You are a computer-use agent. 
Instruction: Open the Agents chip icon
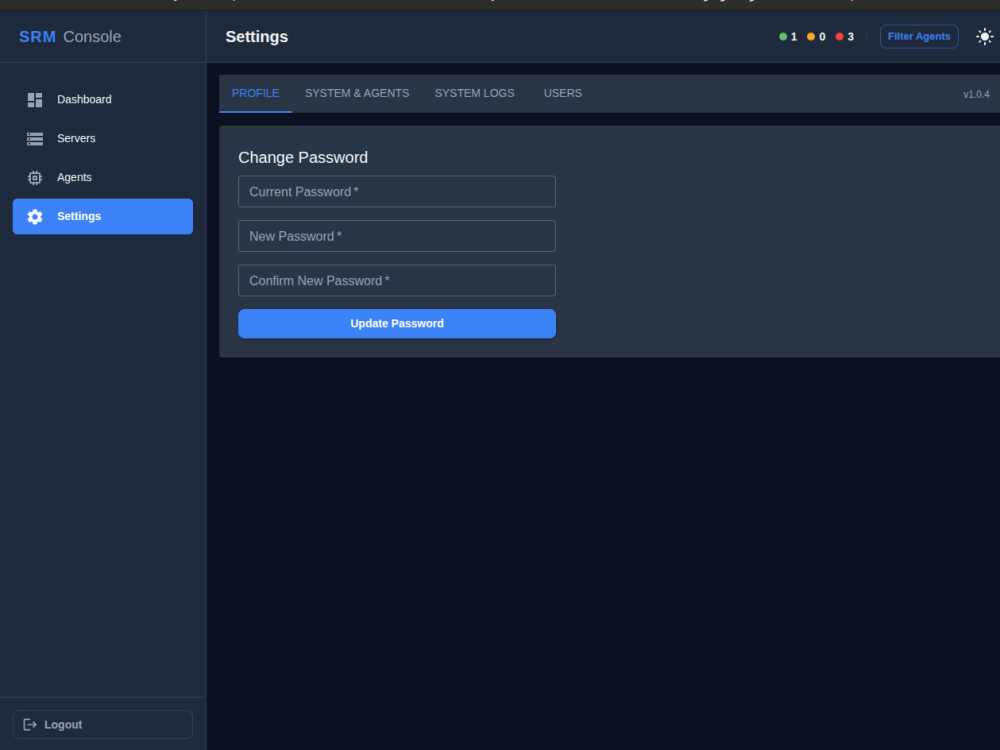point(35,178)
